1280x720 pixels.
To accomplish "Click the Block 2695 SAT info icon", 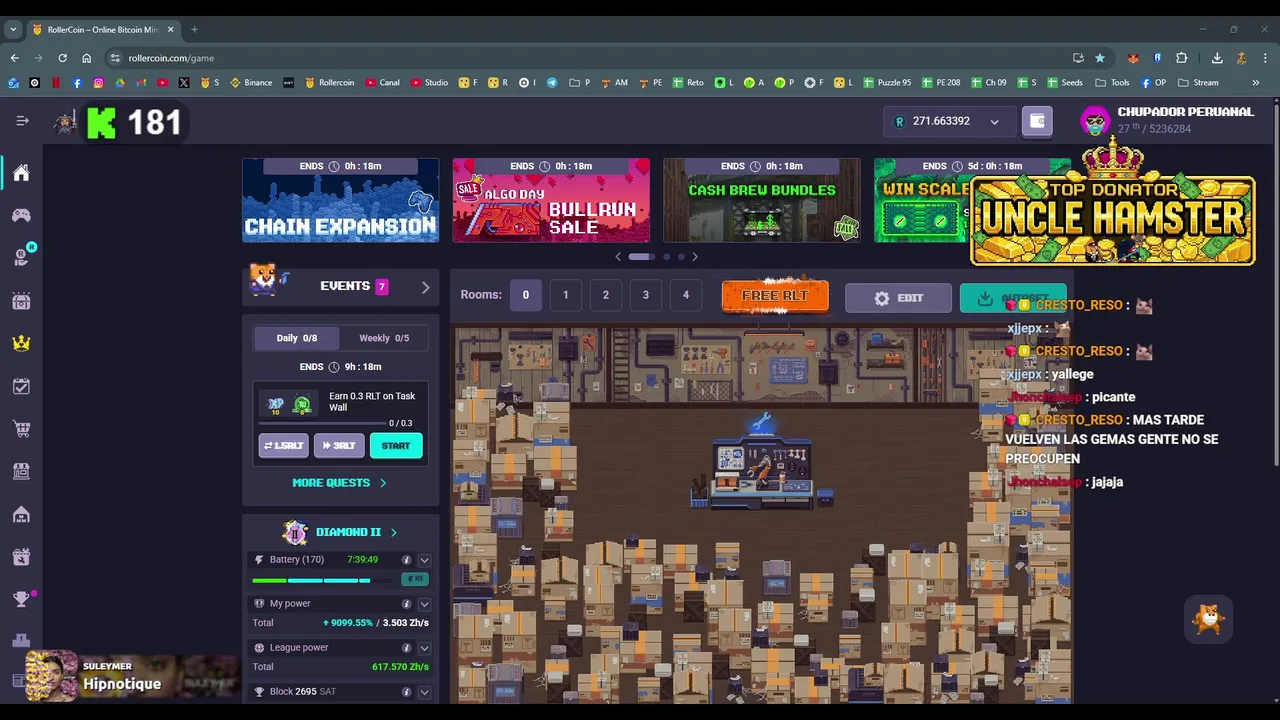I will (406, 692).
